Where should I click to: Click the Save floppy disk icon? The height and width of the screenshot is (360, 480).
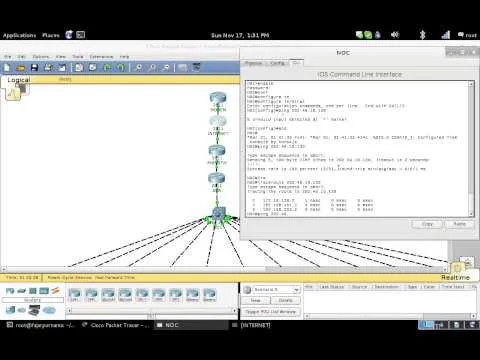[x=34, y=68]
